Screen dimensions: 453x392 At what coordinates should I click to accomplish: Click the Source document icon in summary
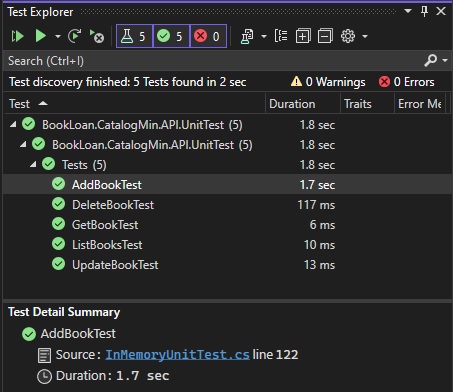44,355
